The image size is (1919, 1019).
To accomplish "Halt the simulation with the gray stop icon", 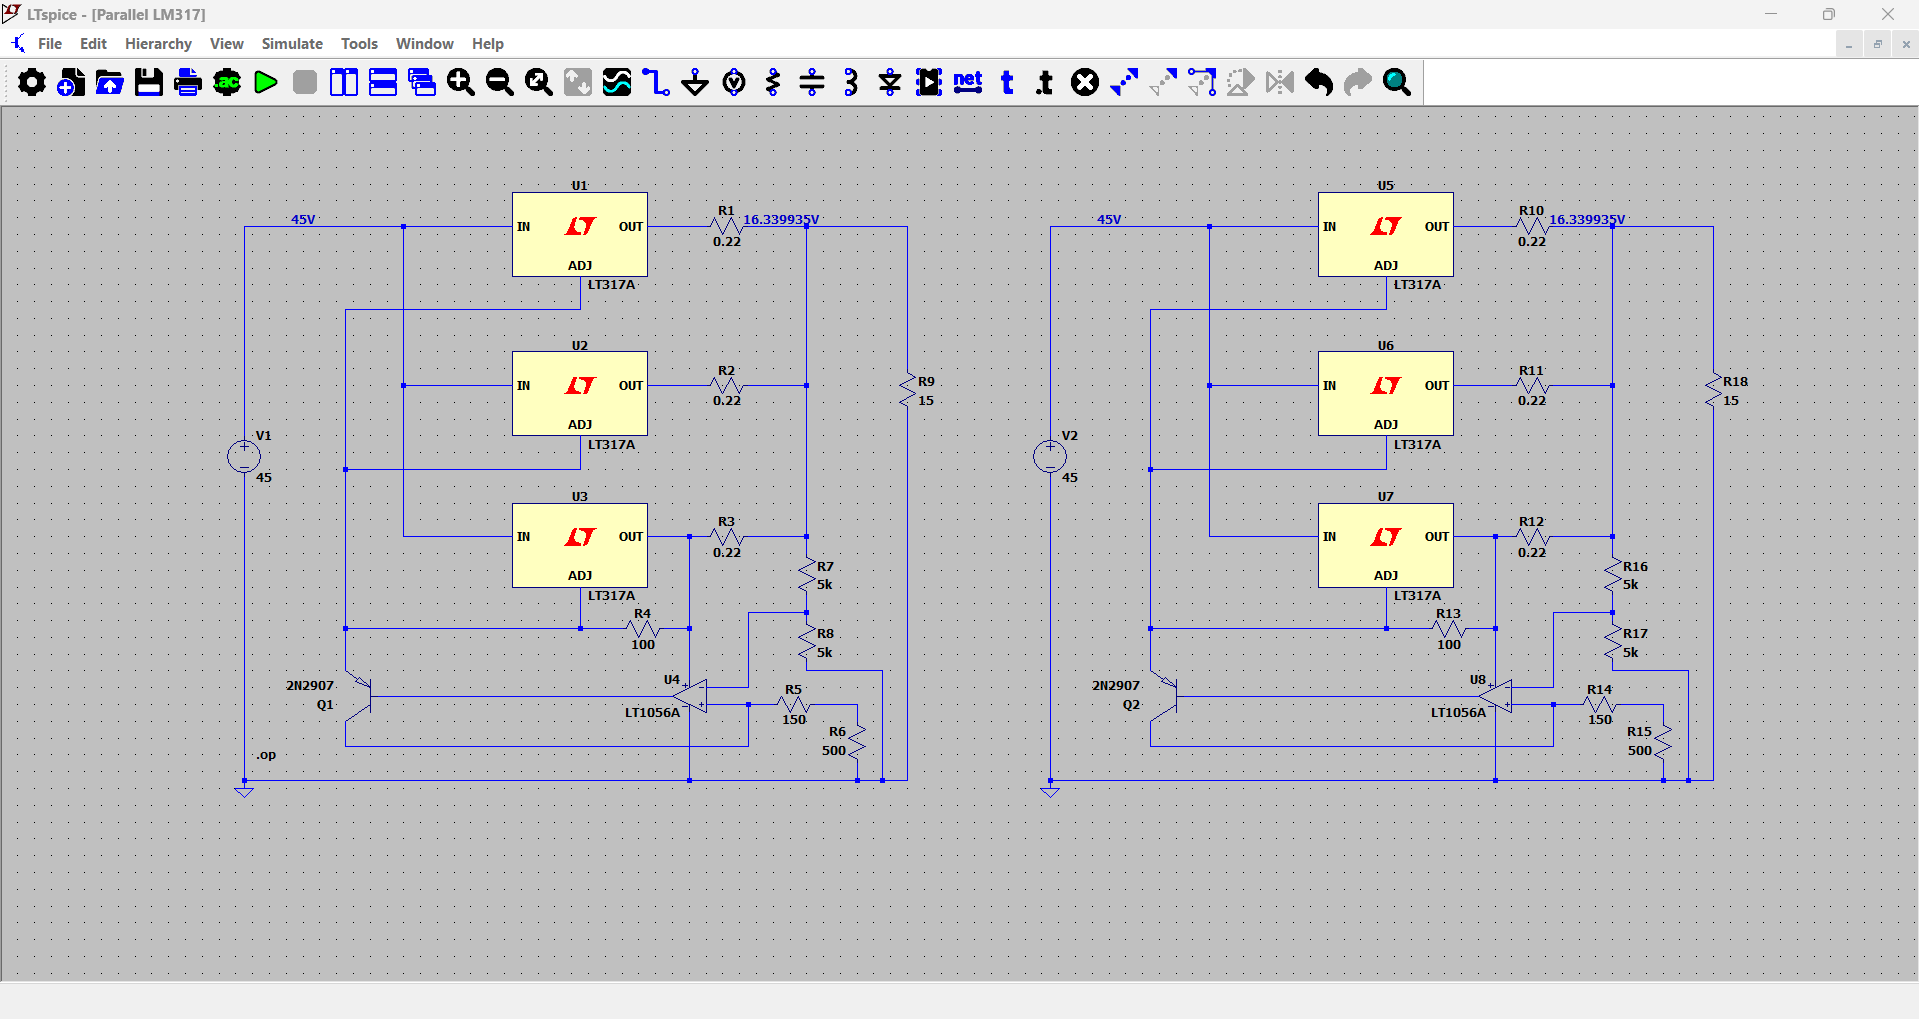I will coord(305,82).
